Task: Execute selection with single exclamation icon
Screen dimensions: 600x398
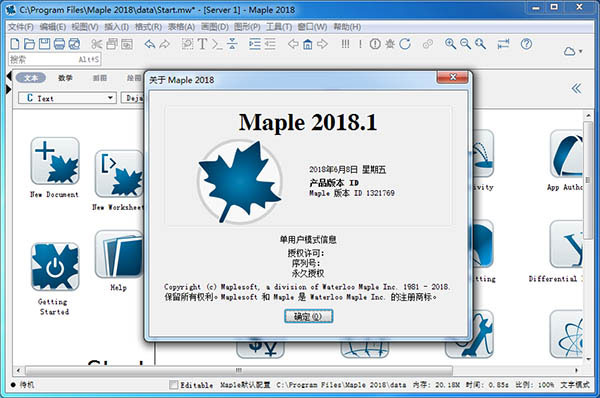Action: tap(360, 44)
